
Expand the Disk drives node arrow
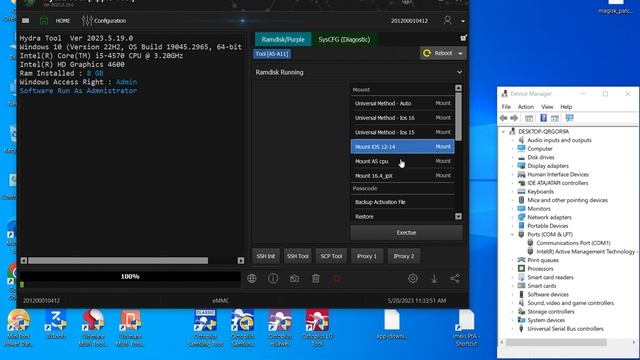coord(513,158)
